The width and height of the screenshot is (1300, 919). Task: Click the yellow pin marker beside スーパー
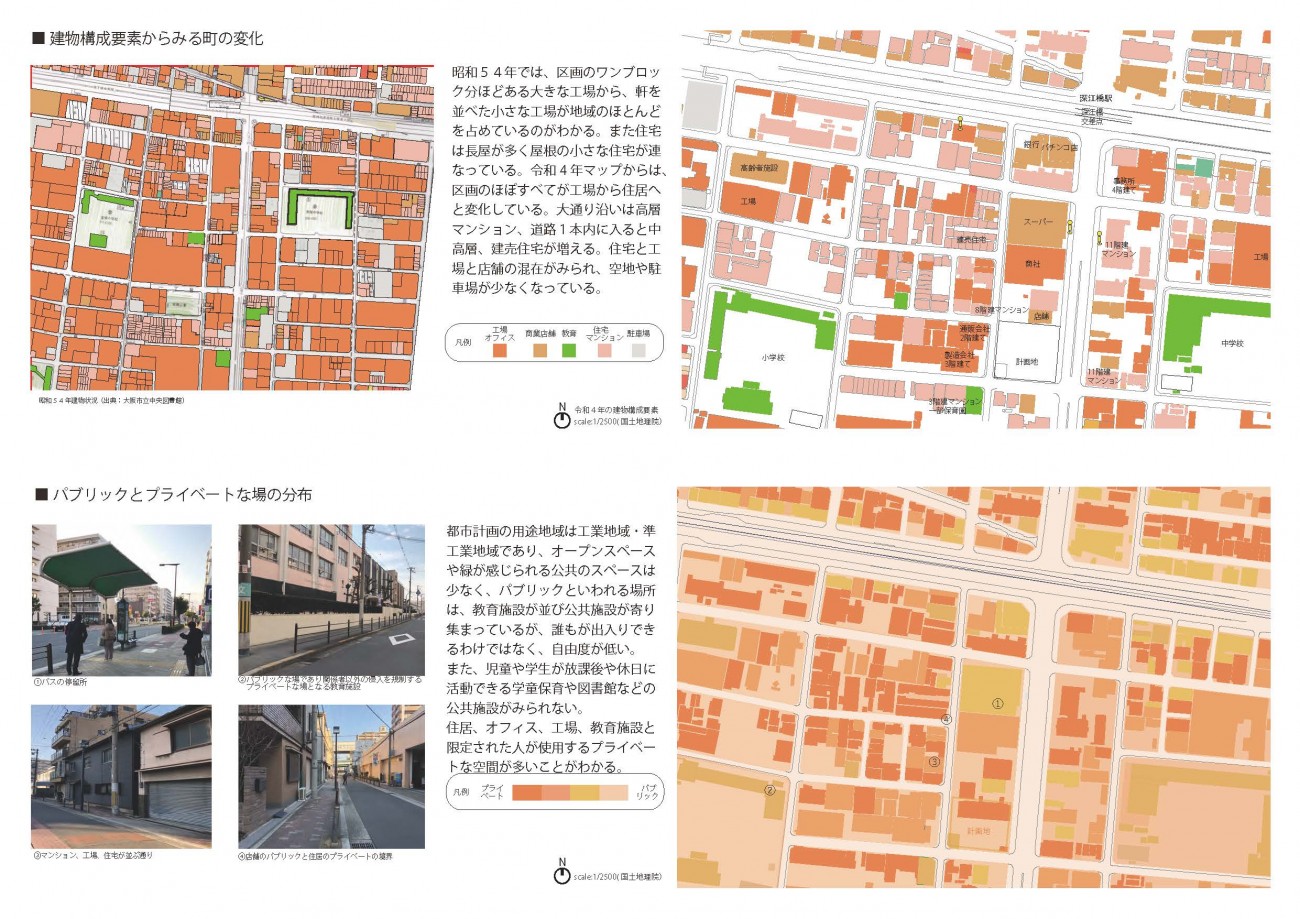pos(1070,226)
